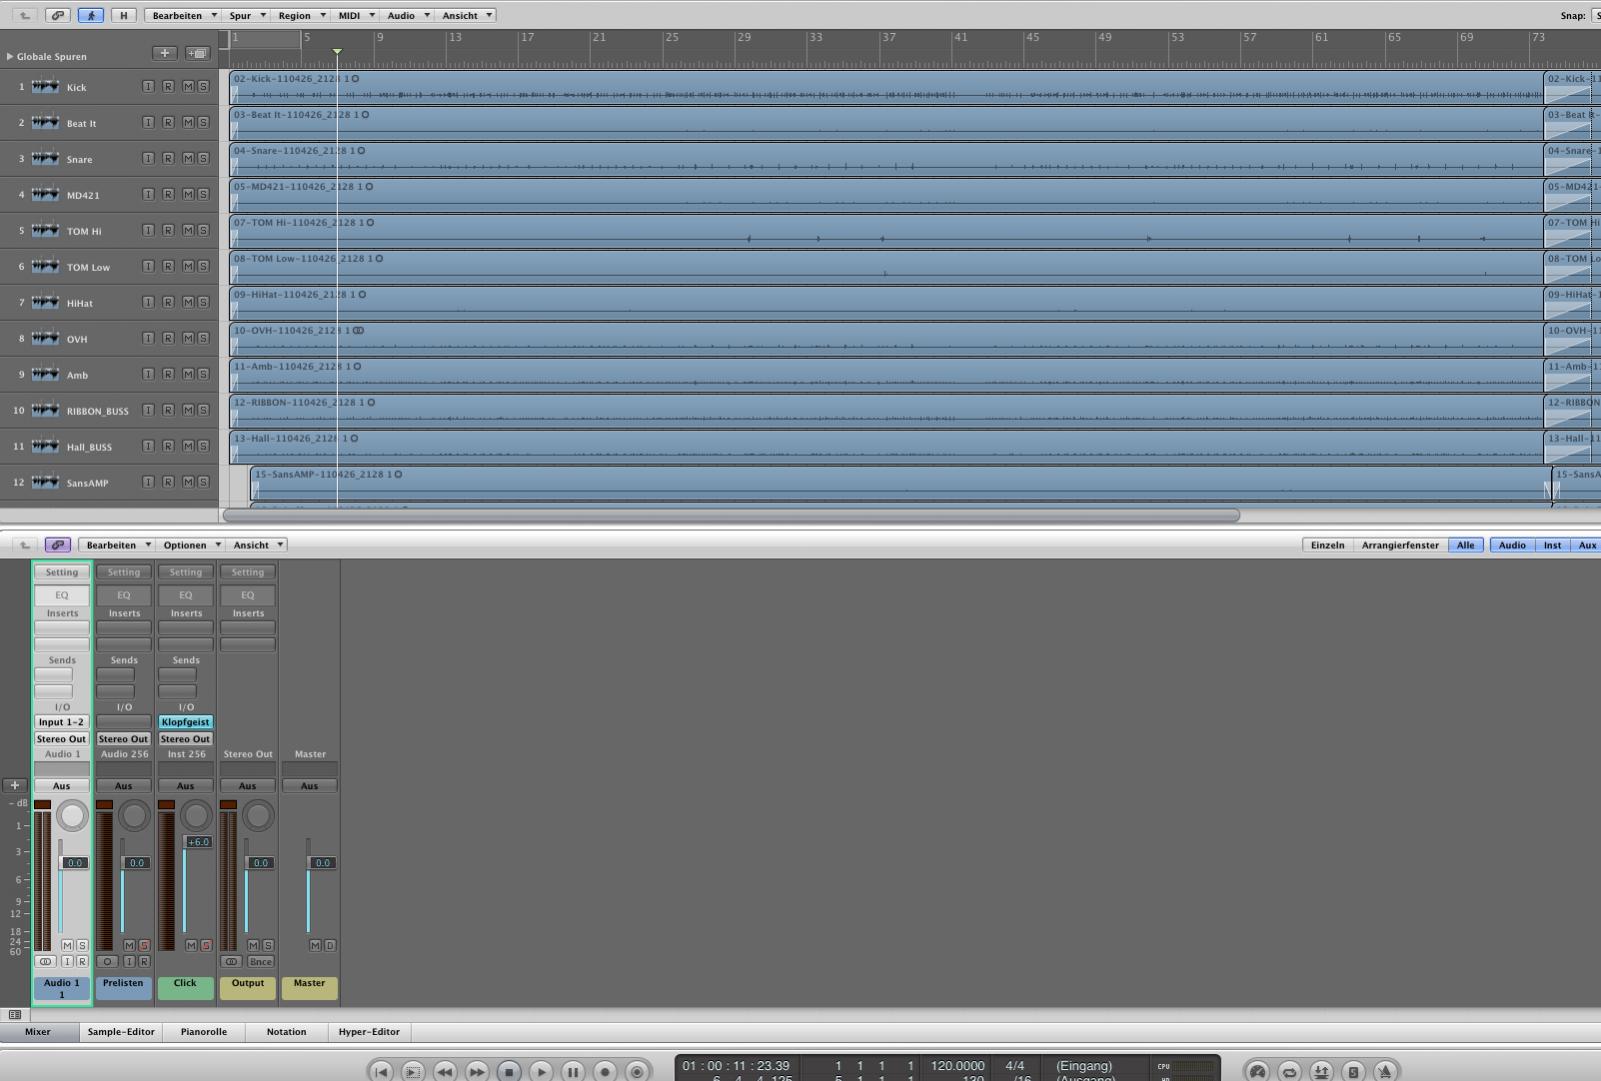
Task: Click the Output strip volume fader
Action: [x=258, y=862]
